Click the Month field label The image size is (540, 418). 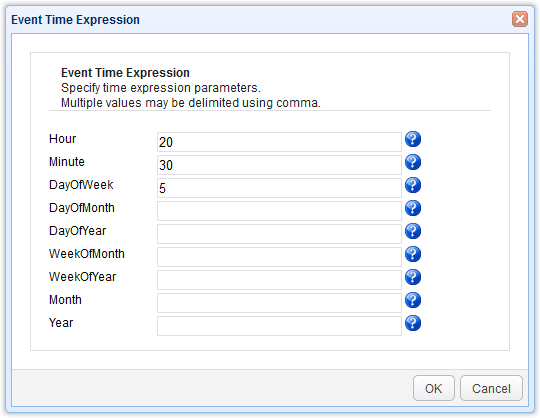[x=65, y=300]
